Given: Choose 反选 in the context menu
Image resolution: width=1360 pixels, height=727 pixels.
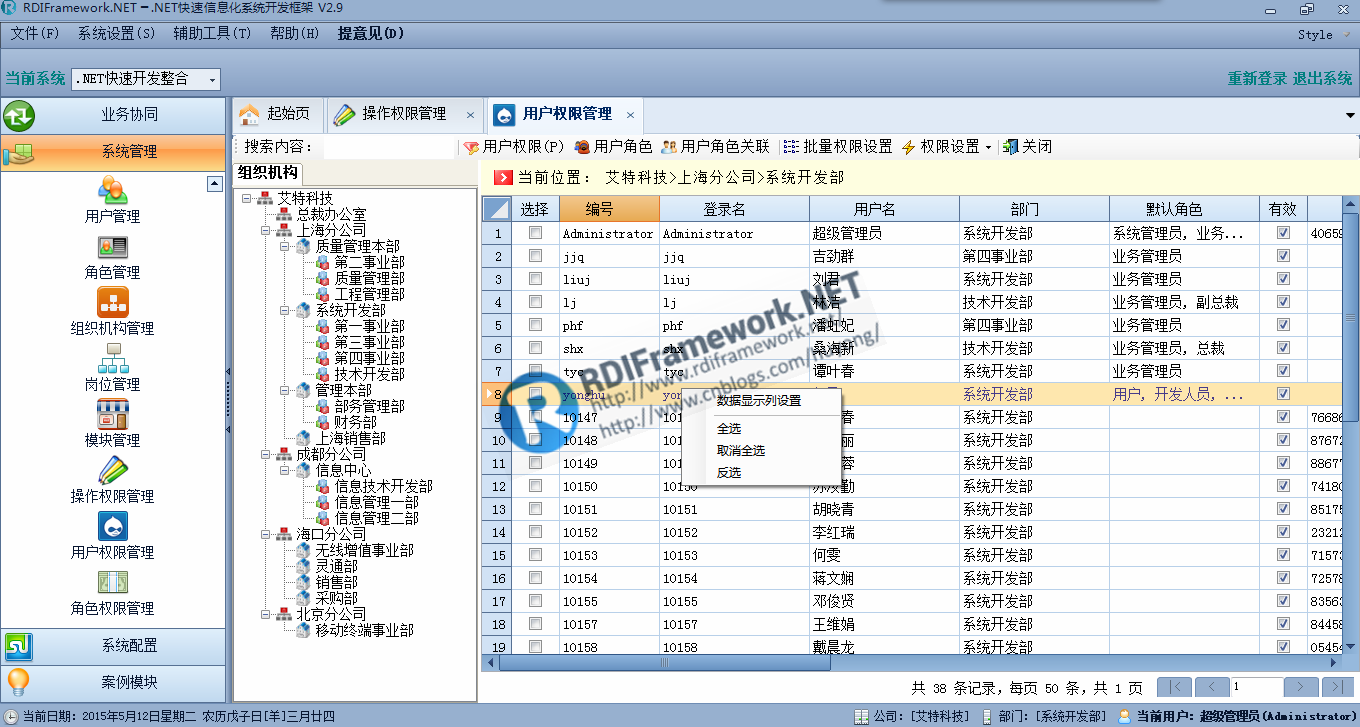Looking at the screenshot, I should click(x=729, y=473).
